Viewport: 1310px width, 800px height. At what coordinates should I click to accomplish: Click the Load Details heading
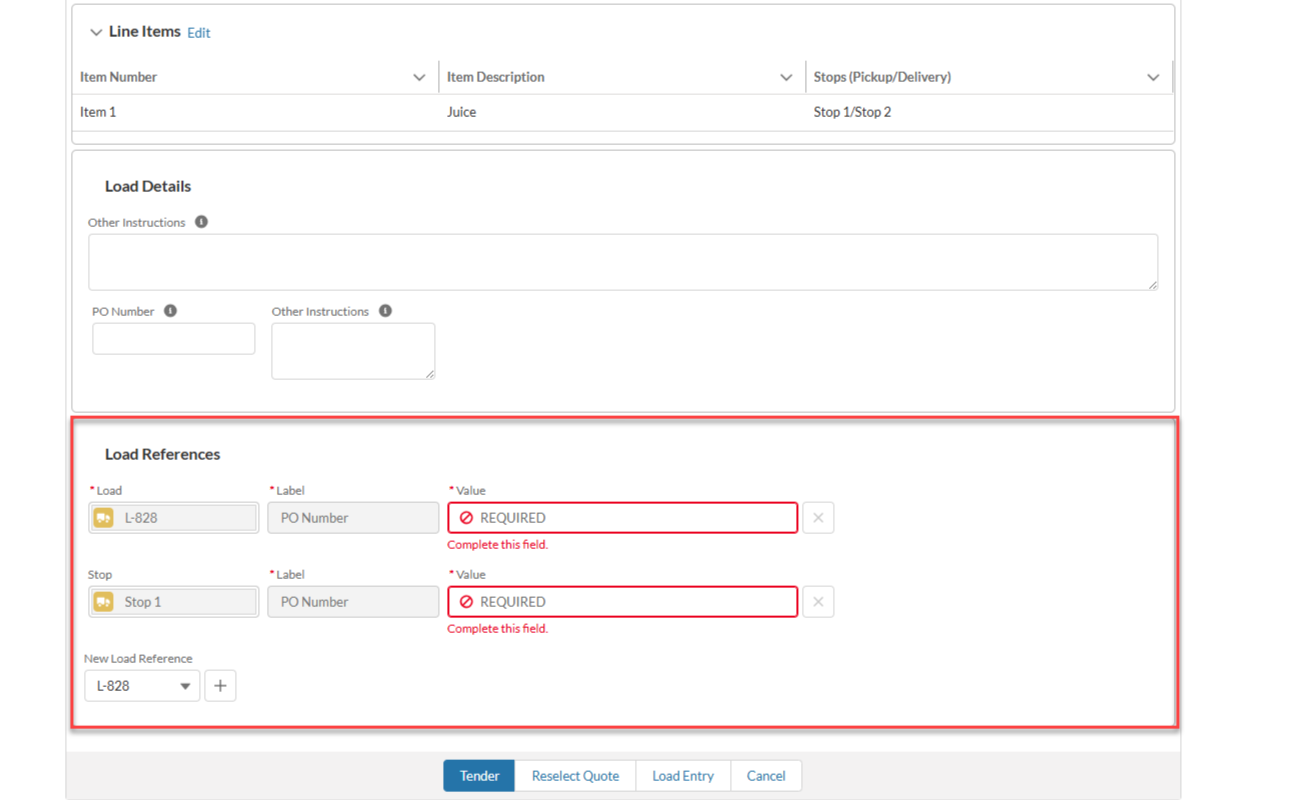148,186
